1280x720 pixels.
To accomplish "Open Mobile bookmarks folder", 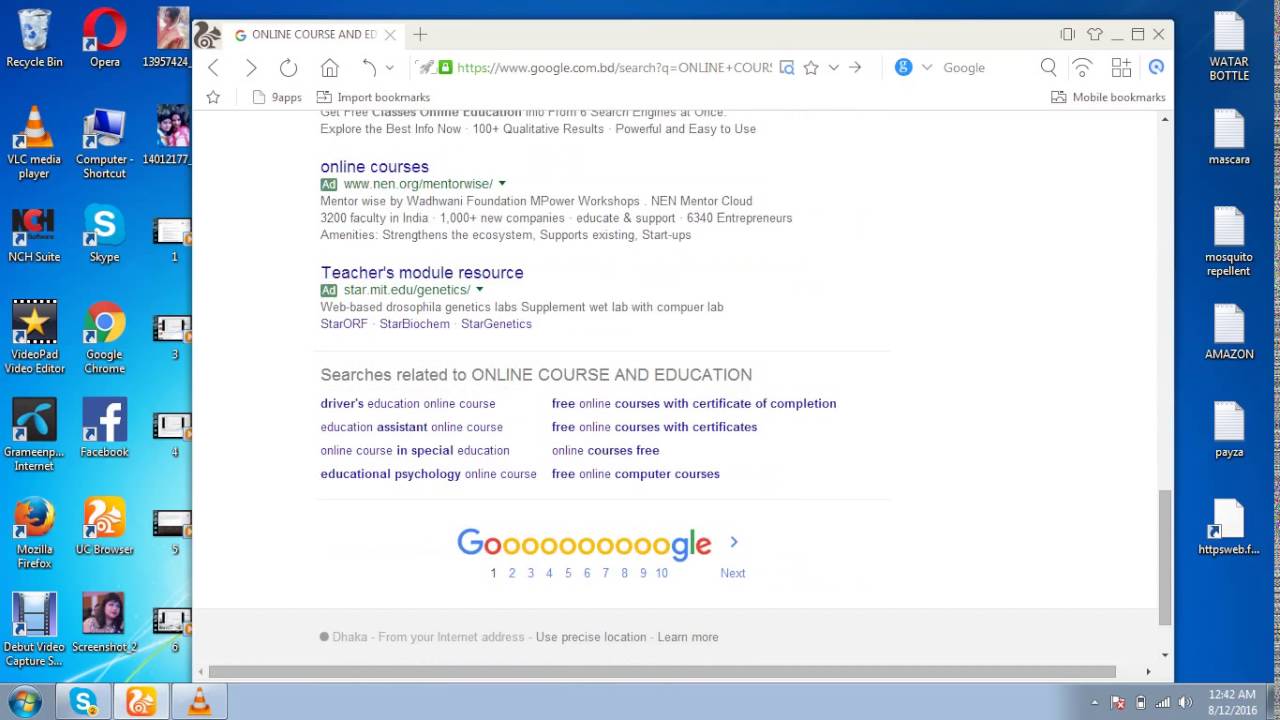I will point(1108,97).
